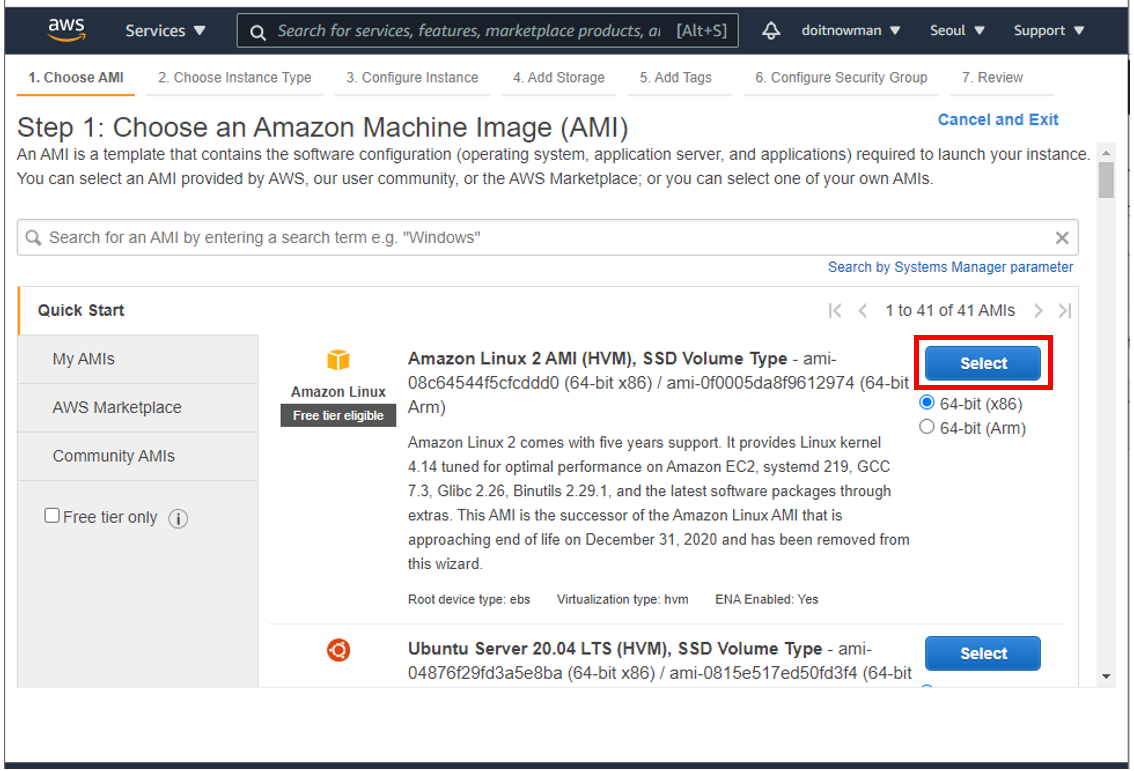
Task: Click the Free tier eligible badge
Action: click(x=338, y=415)
